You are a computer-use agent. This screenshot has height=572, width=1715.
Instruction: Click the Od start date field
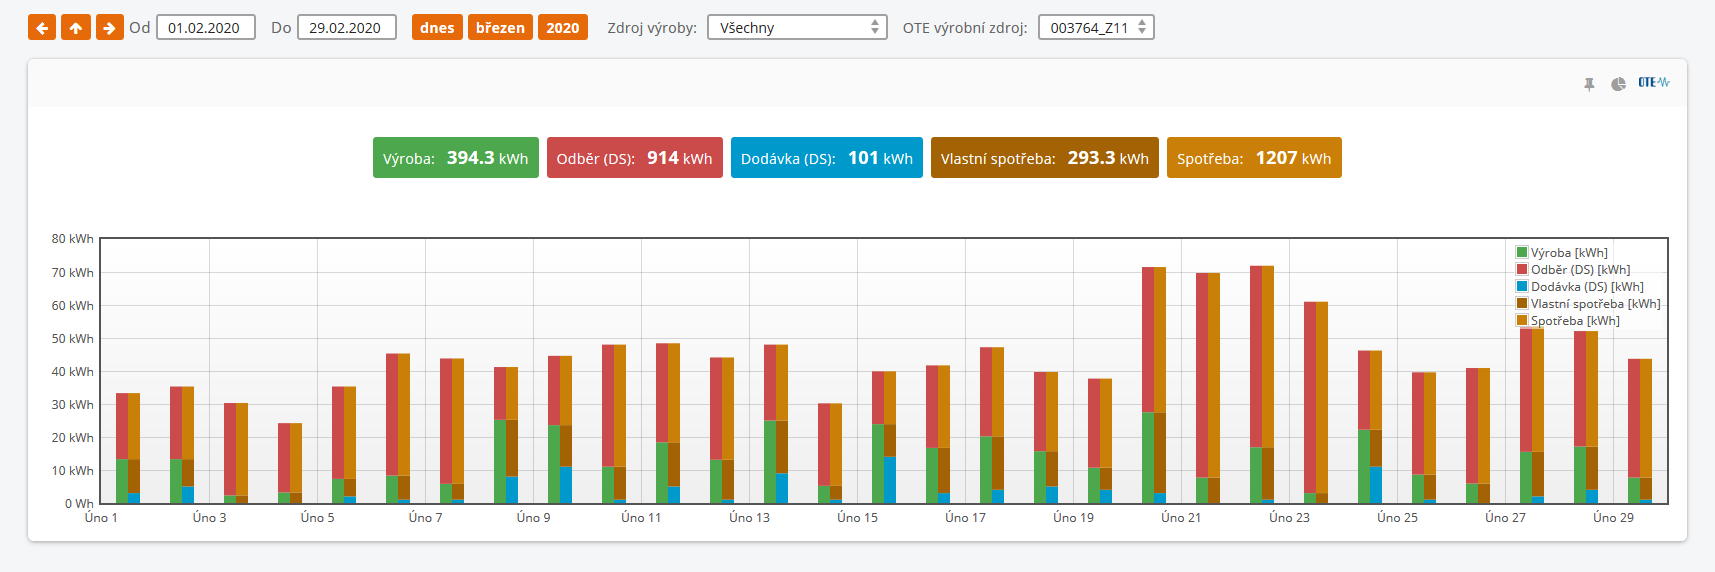[x=205, y=28]
